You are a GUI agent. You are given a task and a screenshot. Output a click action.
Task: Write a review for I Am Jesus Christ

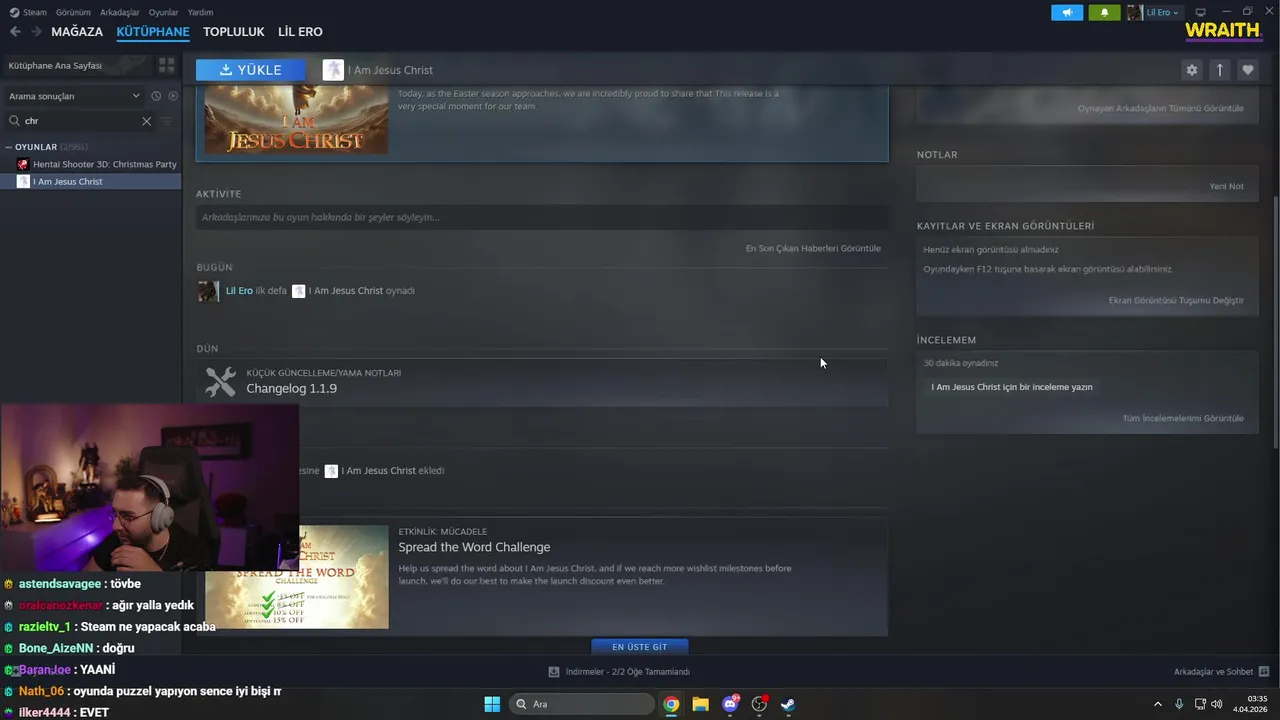(x=1012, y=387)
